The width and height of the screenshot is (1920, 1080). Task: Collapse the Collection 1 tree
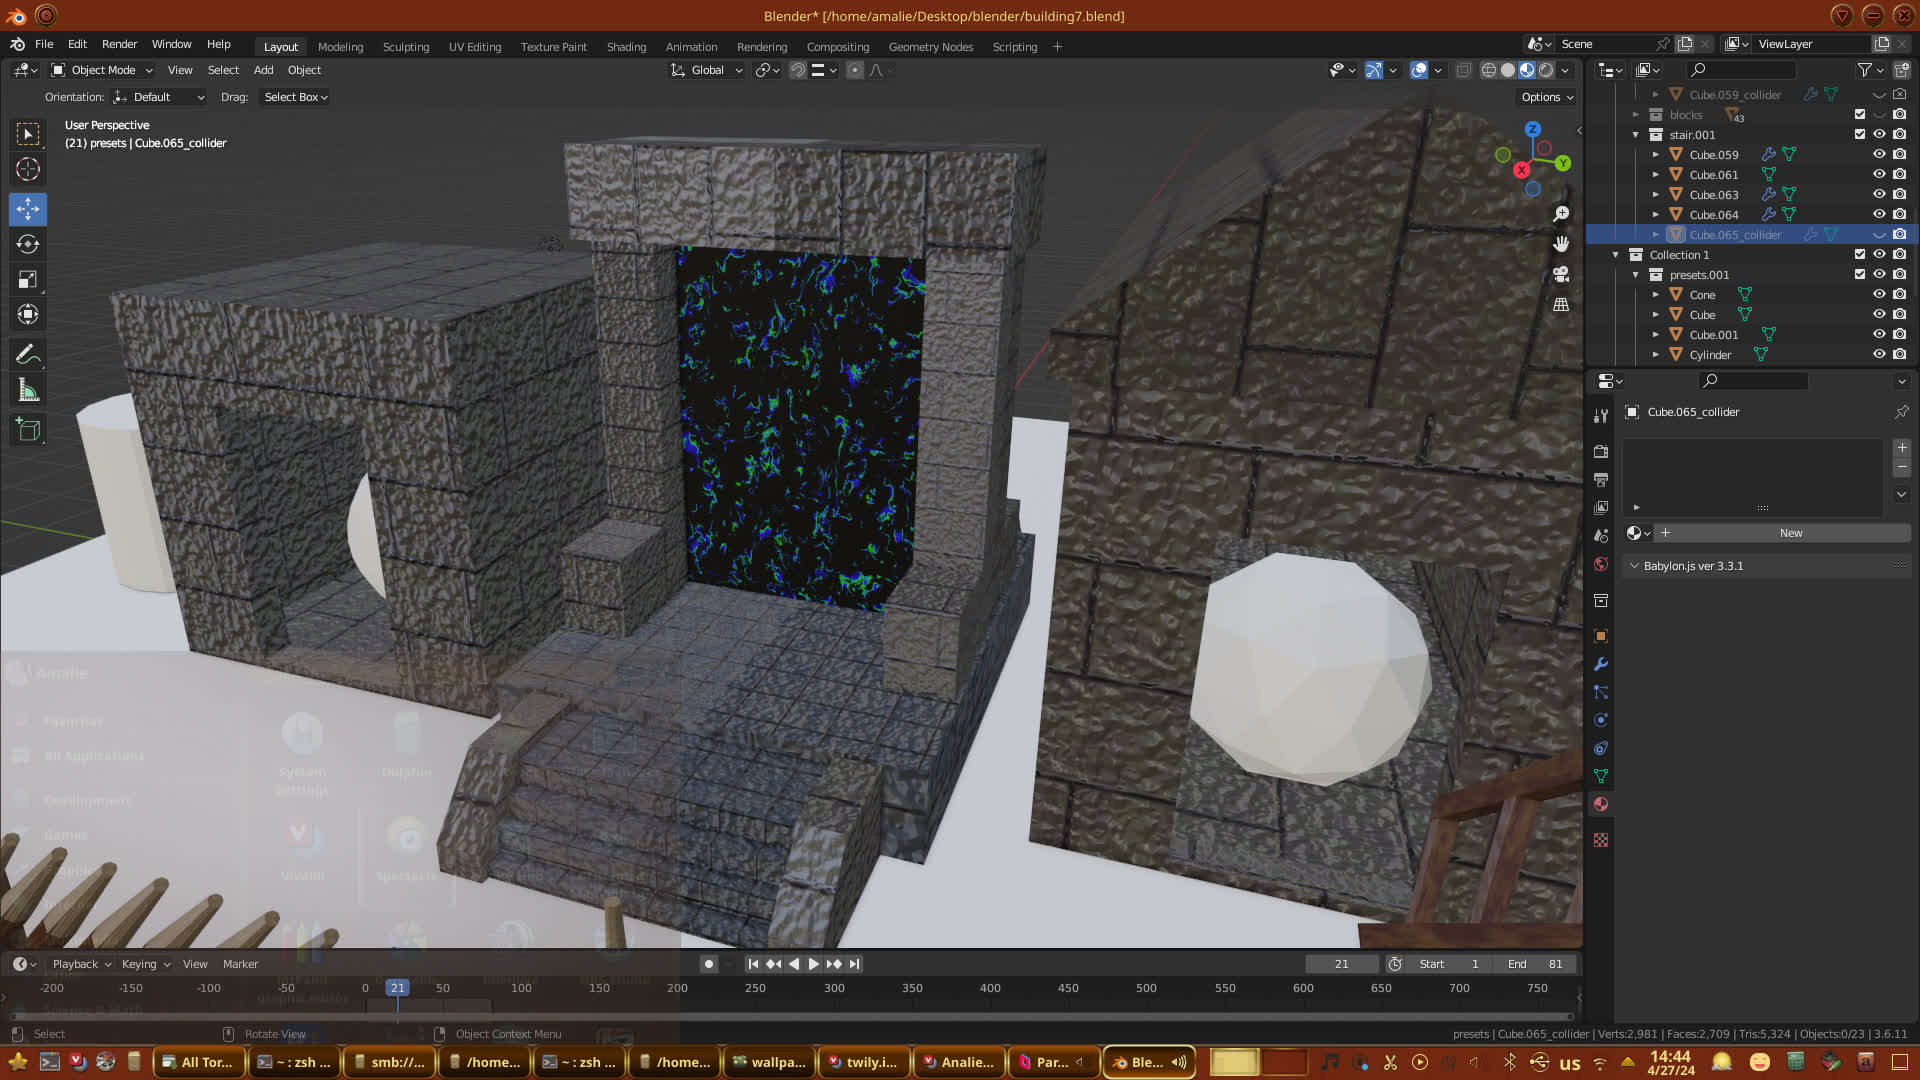click(1616, 255)
